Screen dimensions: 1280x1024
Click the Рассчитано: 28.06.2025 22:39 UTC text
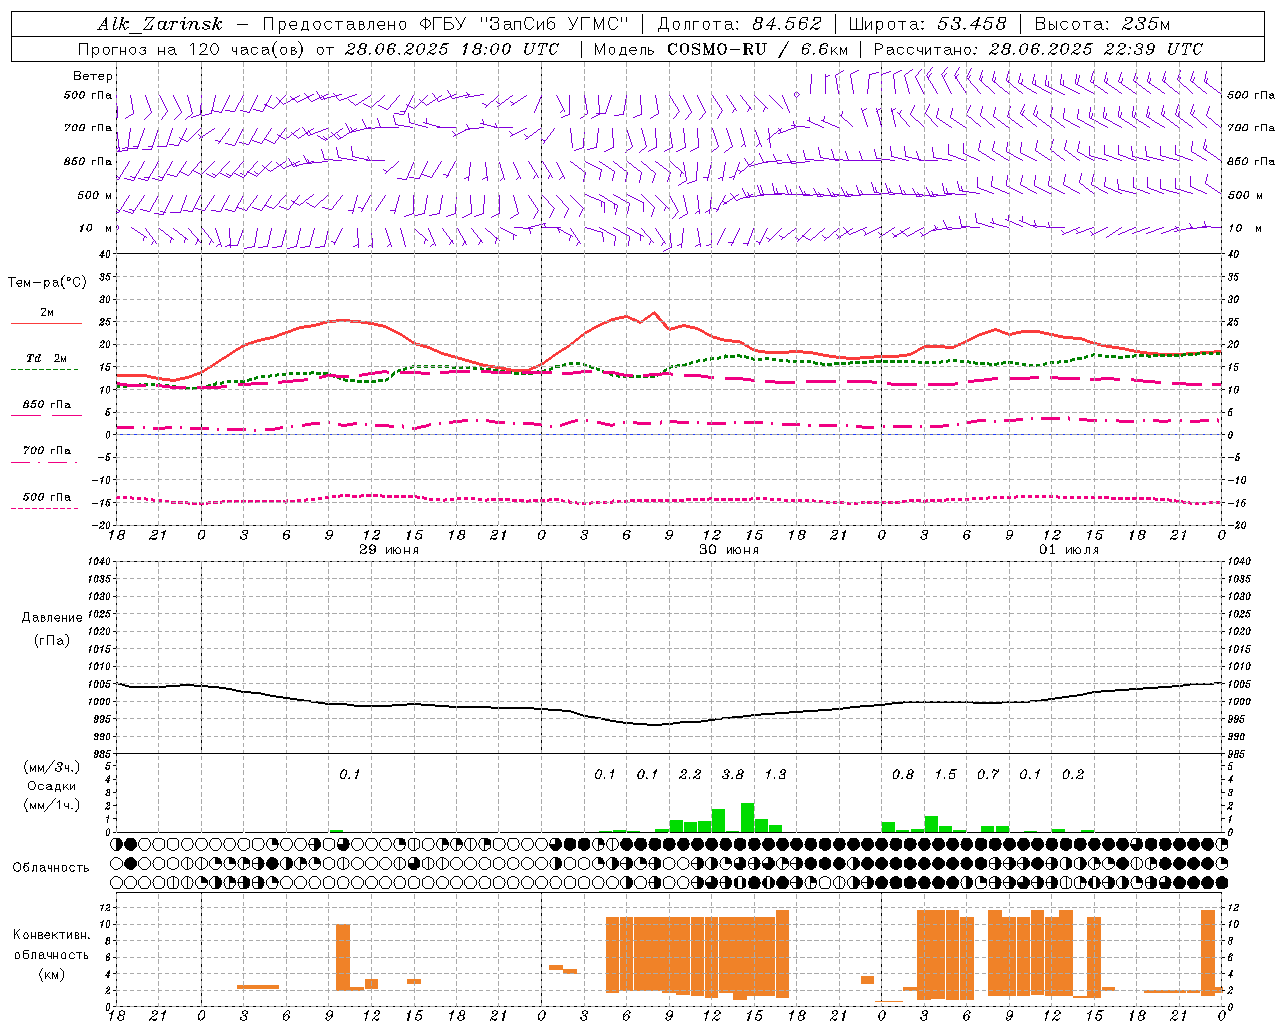pyautogui.click(x=1038, y=49)
